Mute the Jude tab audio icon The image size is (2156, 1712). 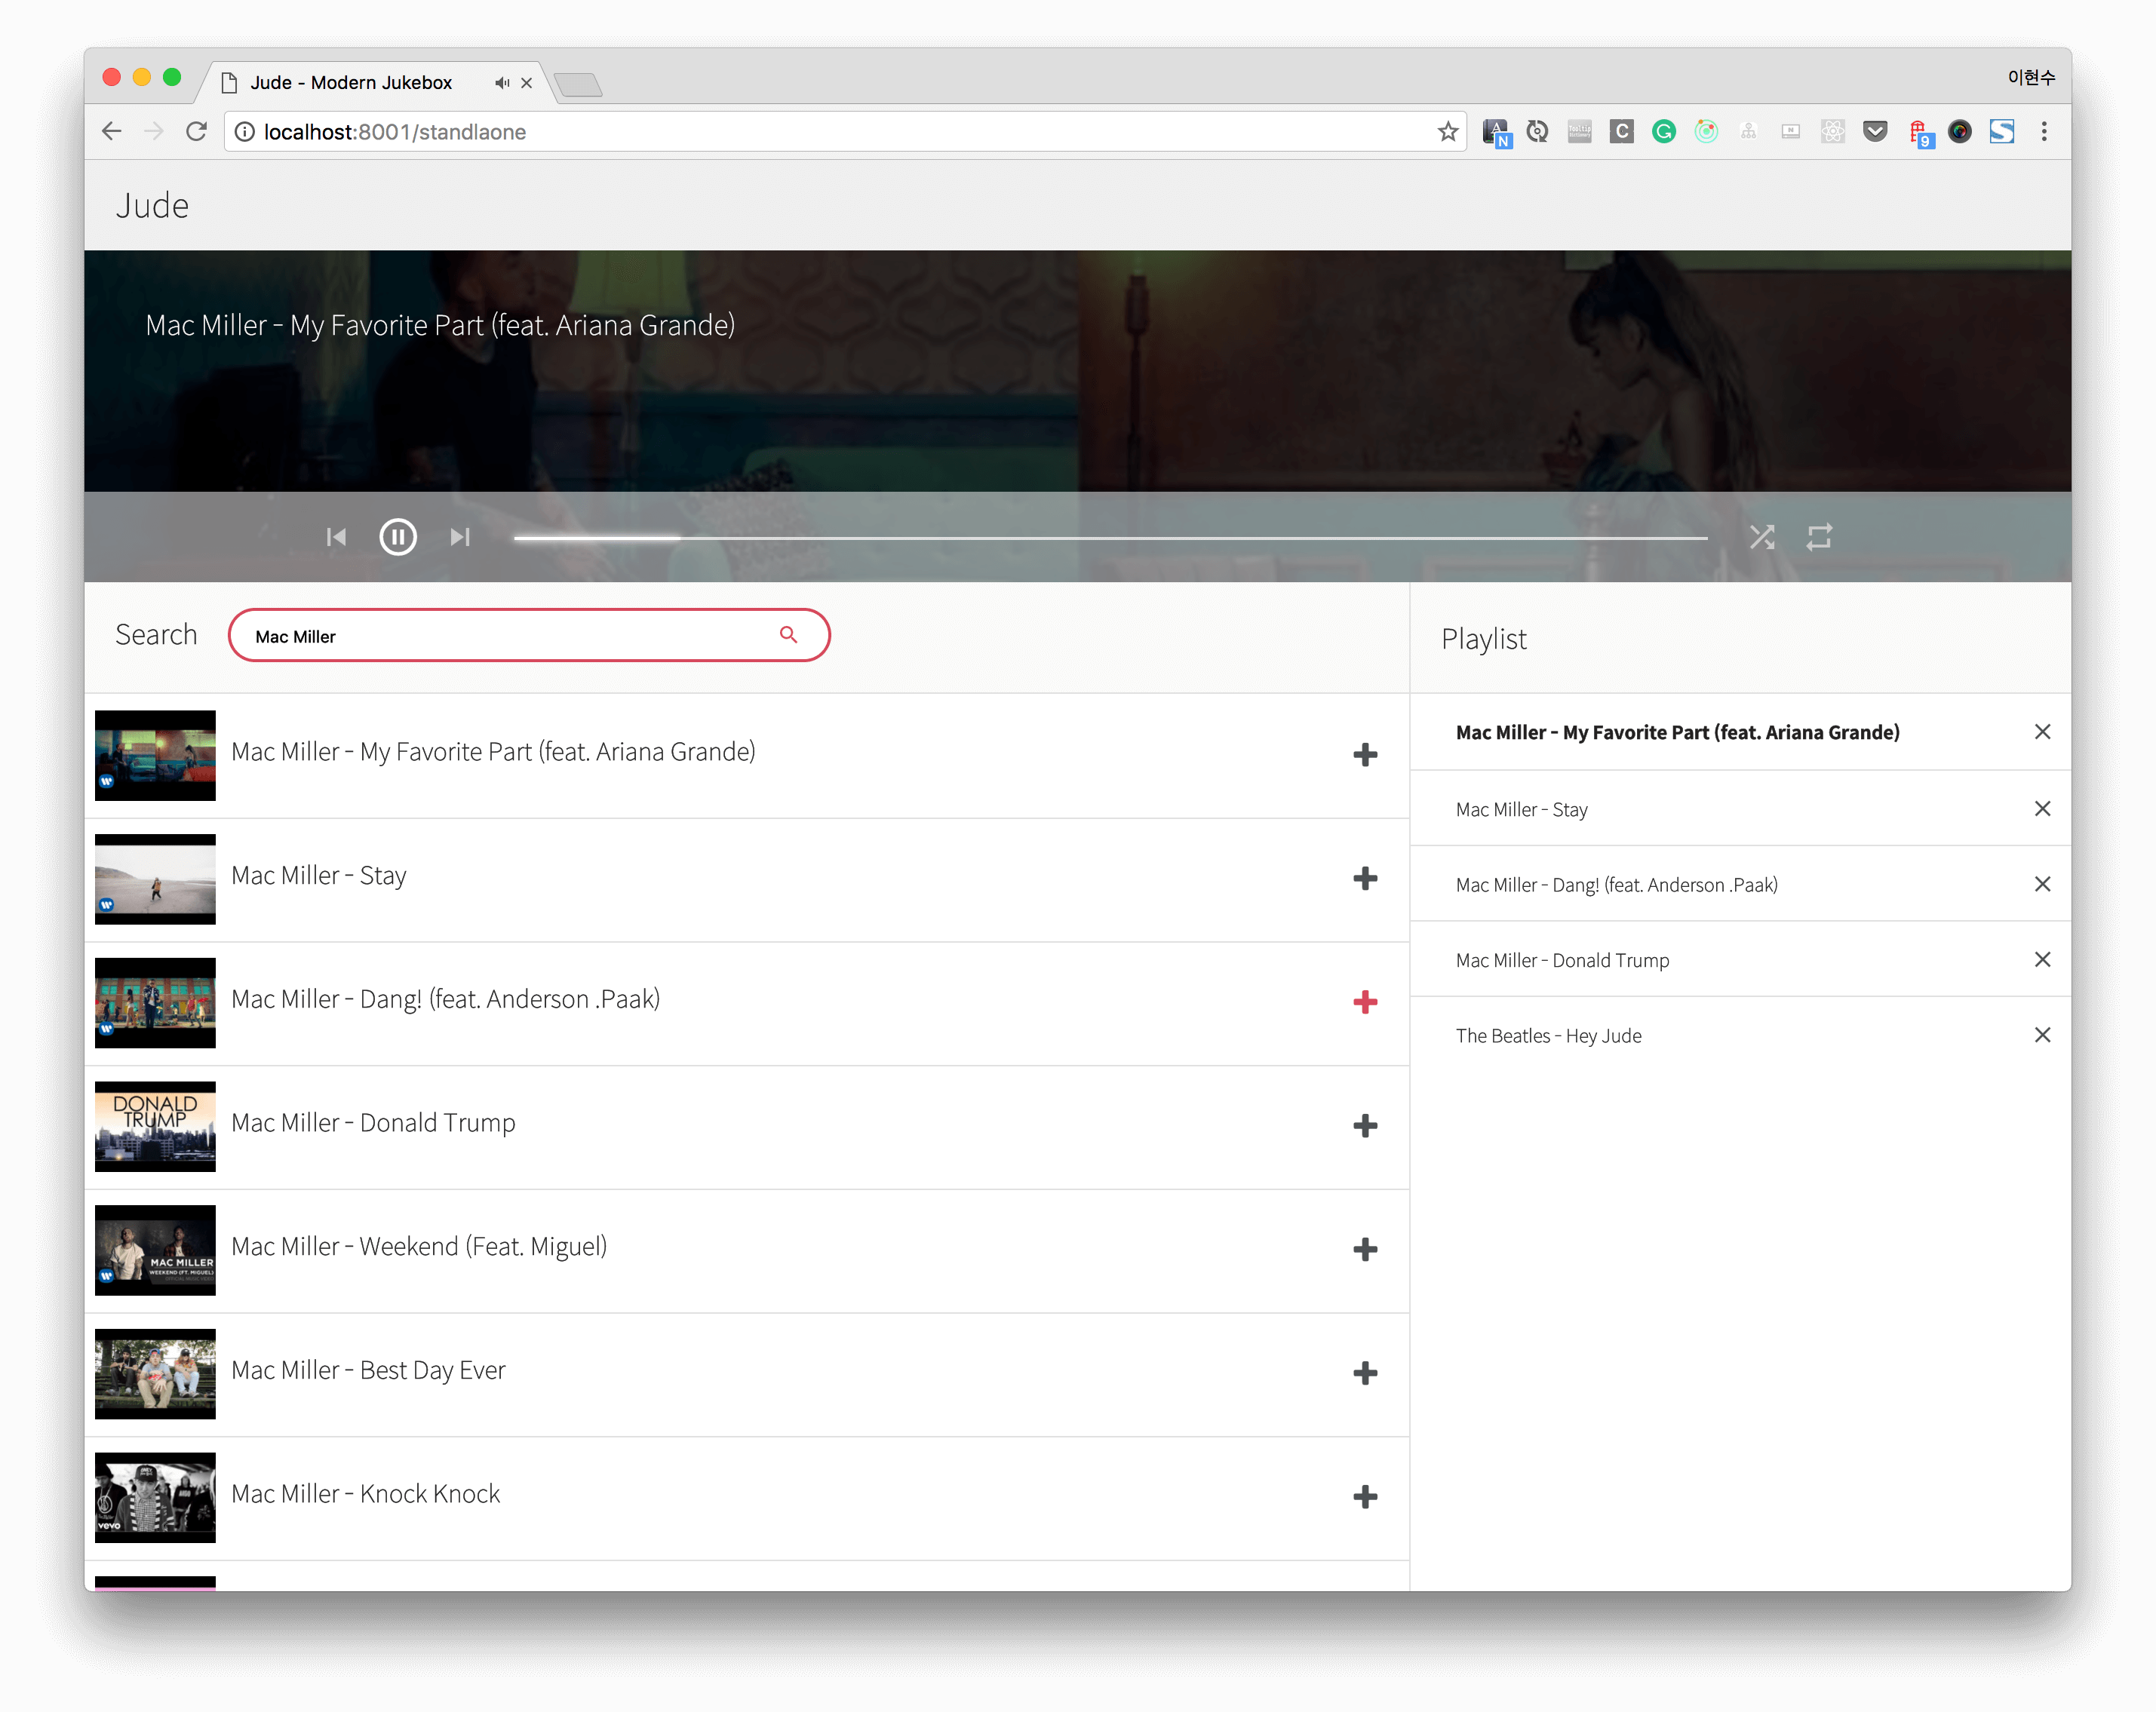[502, 83]
